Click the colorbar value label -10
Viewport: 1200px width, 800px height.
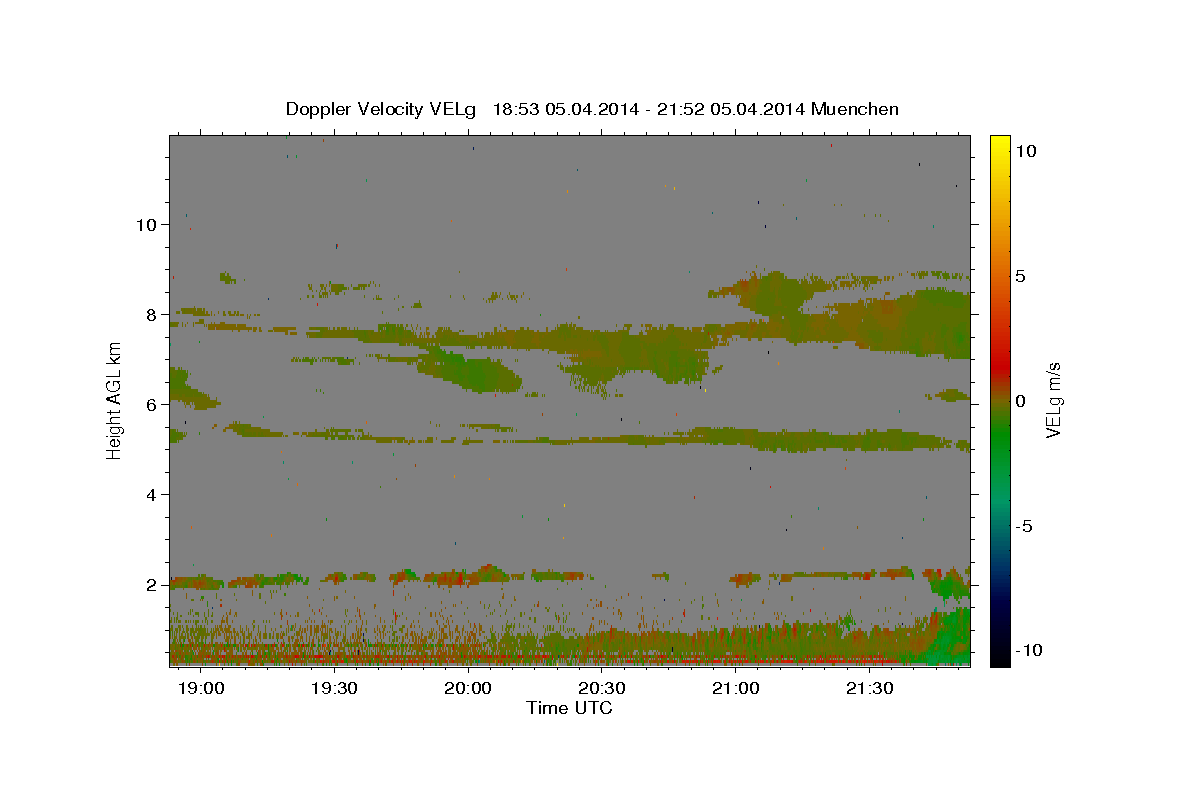(x=1028, y=651)
